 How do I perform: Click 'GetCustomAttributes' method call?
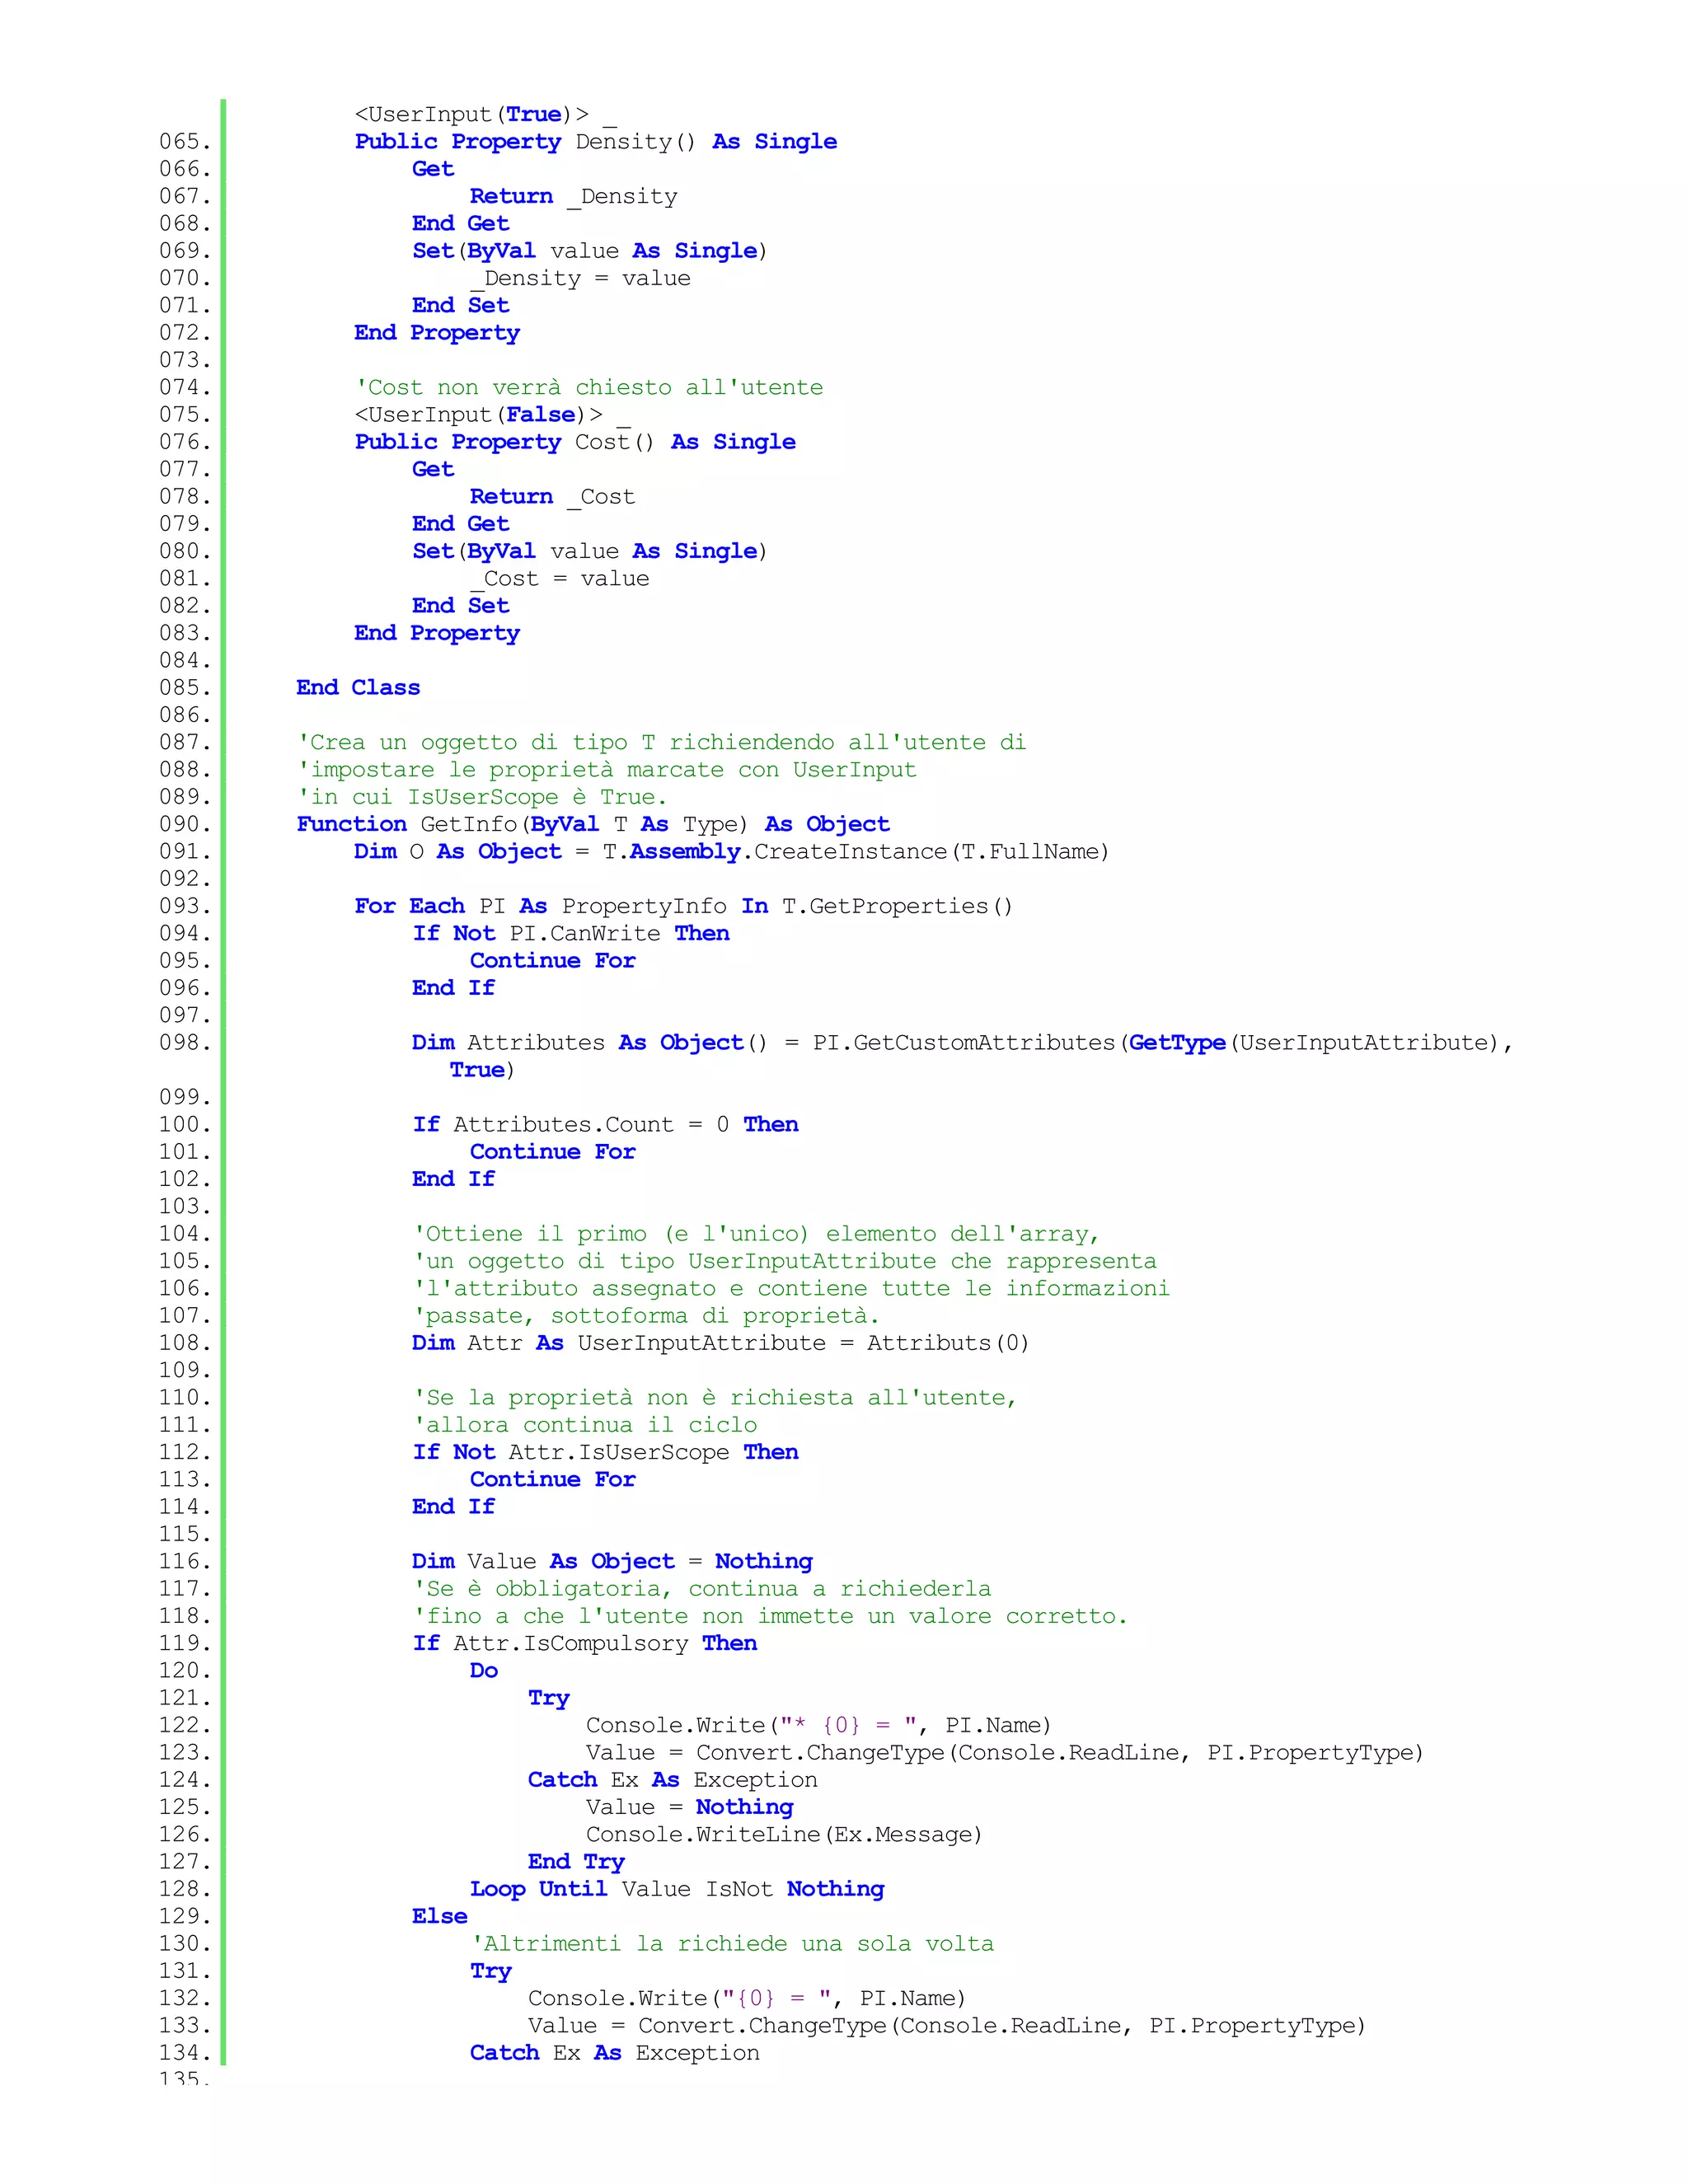point(983,1043)
